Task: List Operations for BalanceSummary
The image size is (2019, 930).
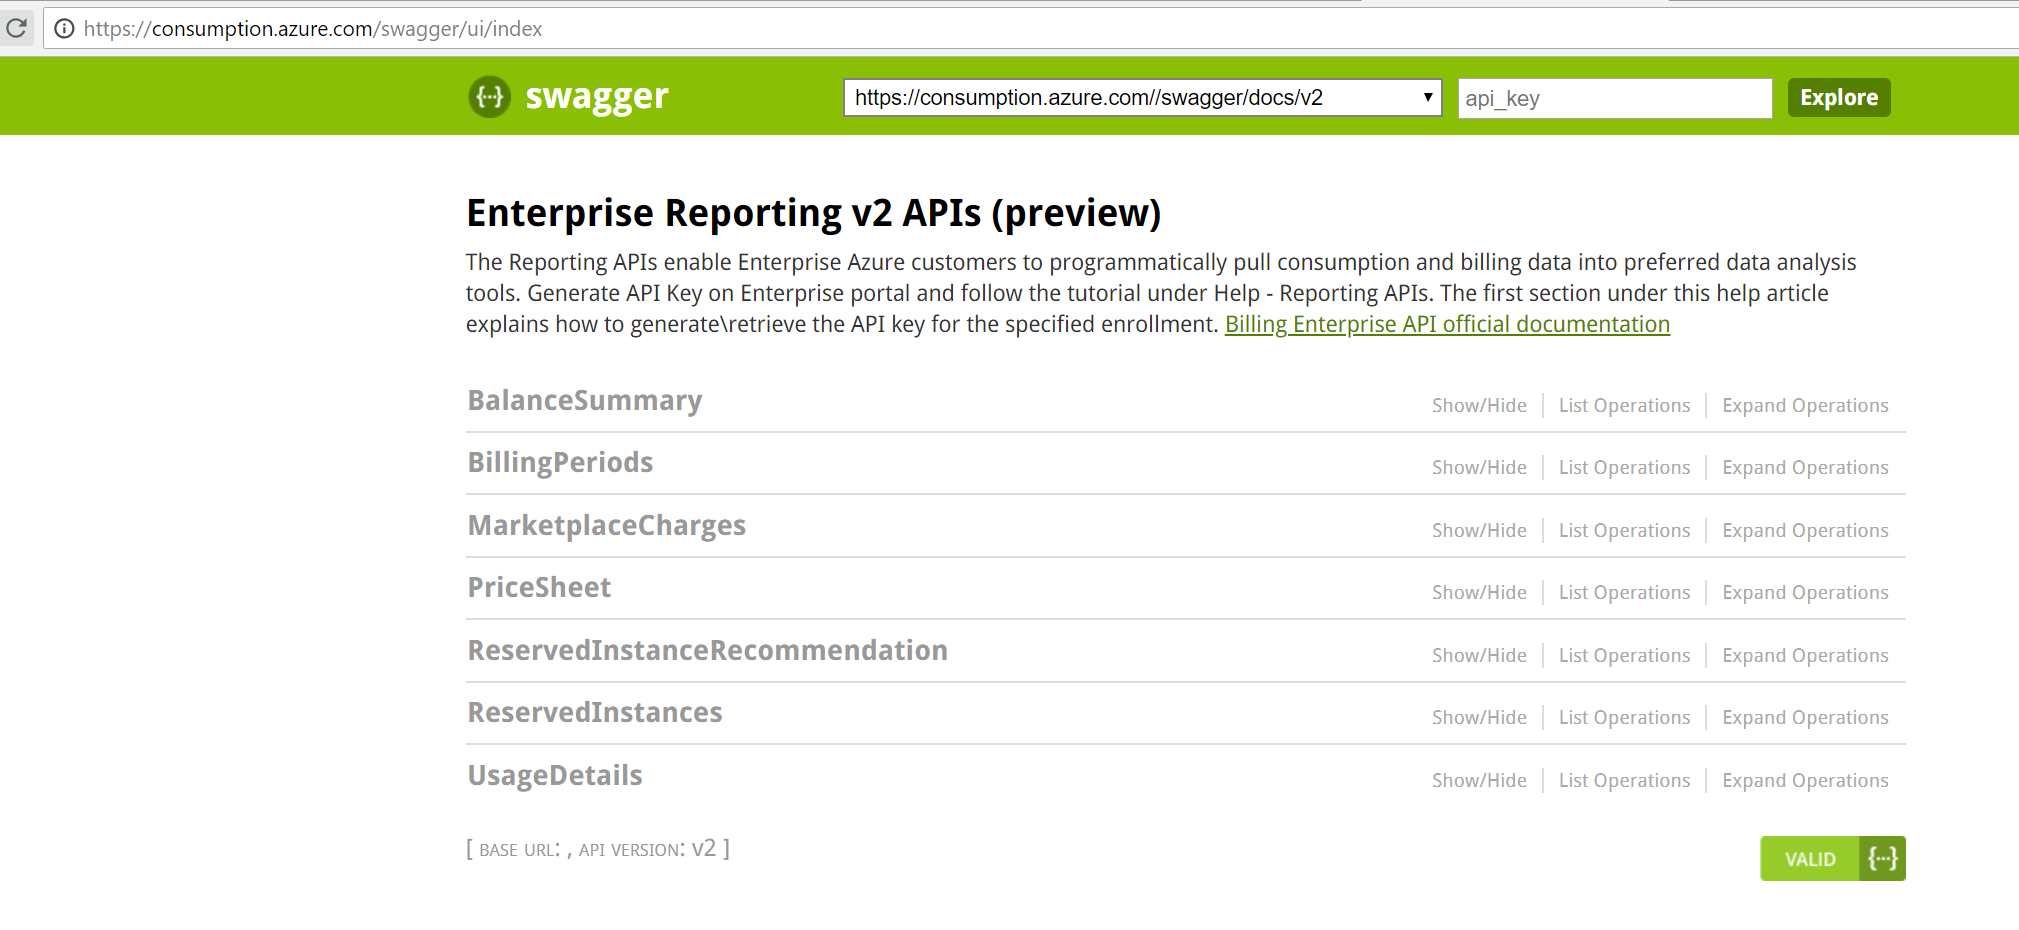Action: click(1624, 405)
